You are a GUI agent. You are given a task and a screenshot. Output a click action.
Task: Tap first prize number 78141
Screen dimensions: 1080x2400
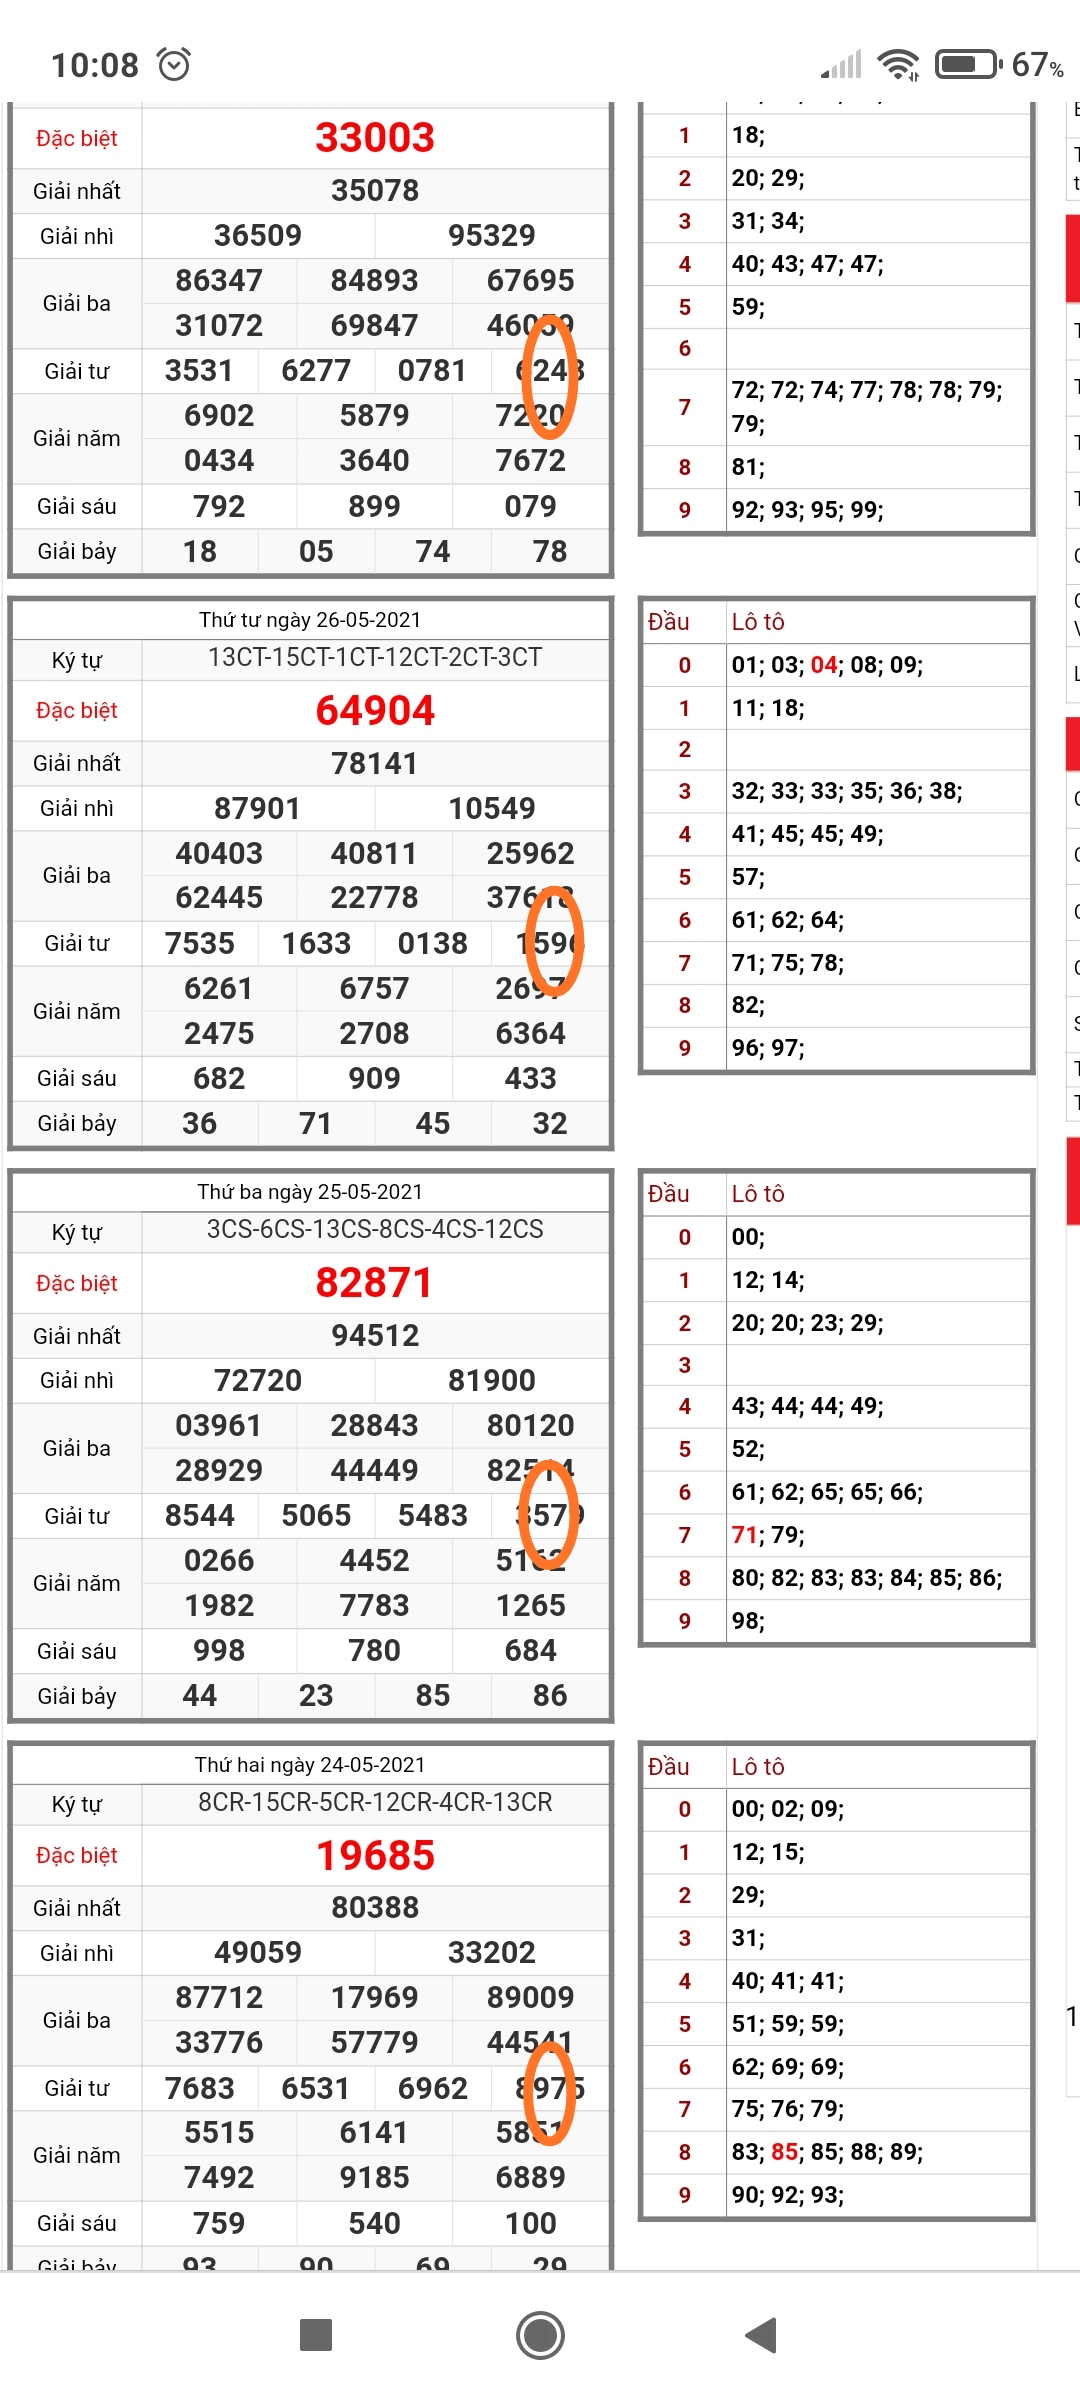pyautogui.click(x=375, y=764)
